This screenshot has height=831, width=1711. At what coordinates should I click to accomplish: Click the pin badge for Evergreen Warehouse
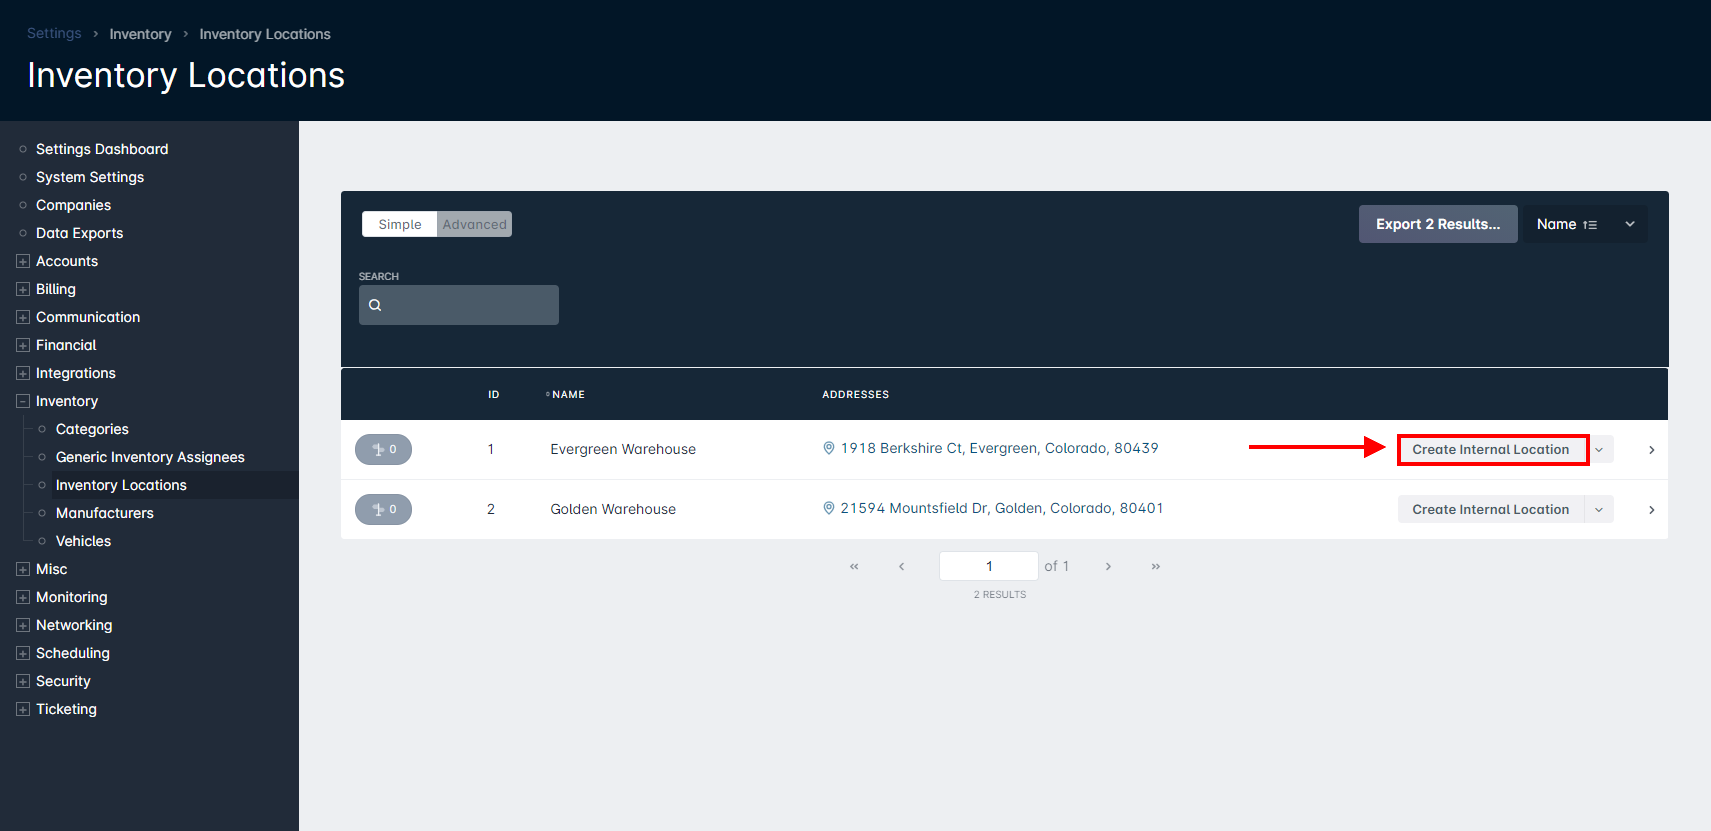click(x=383, y=449)
